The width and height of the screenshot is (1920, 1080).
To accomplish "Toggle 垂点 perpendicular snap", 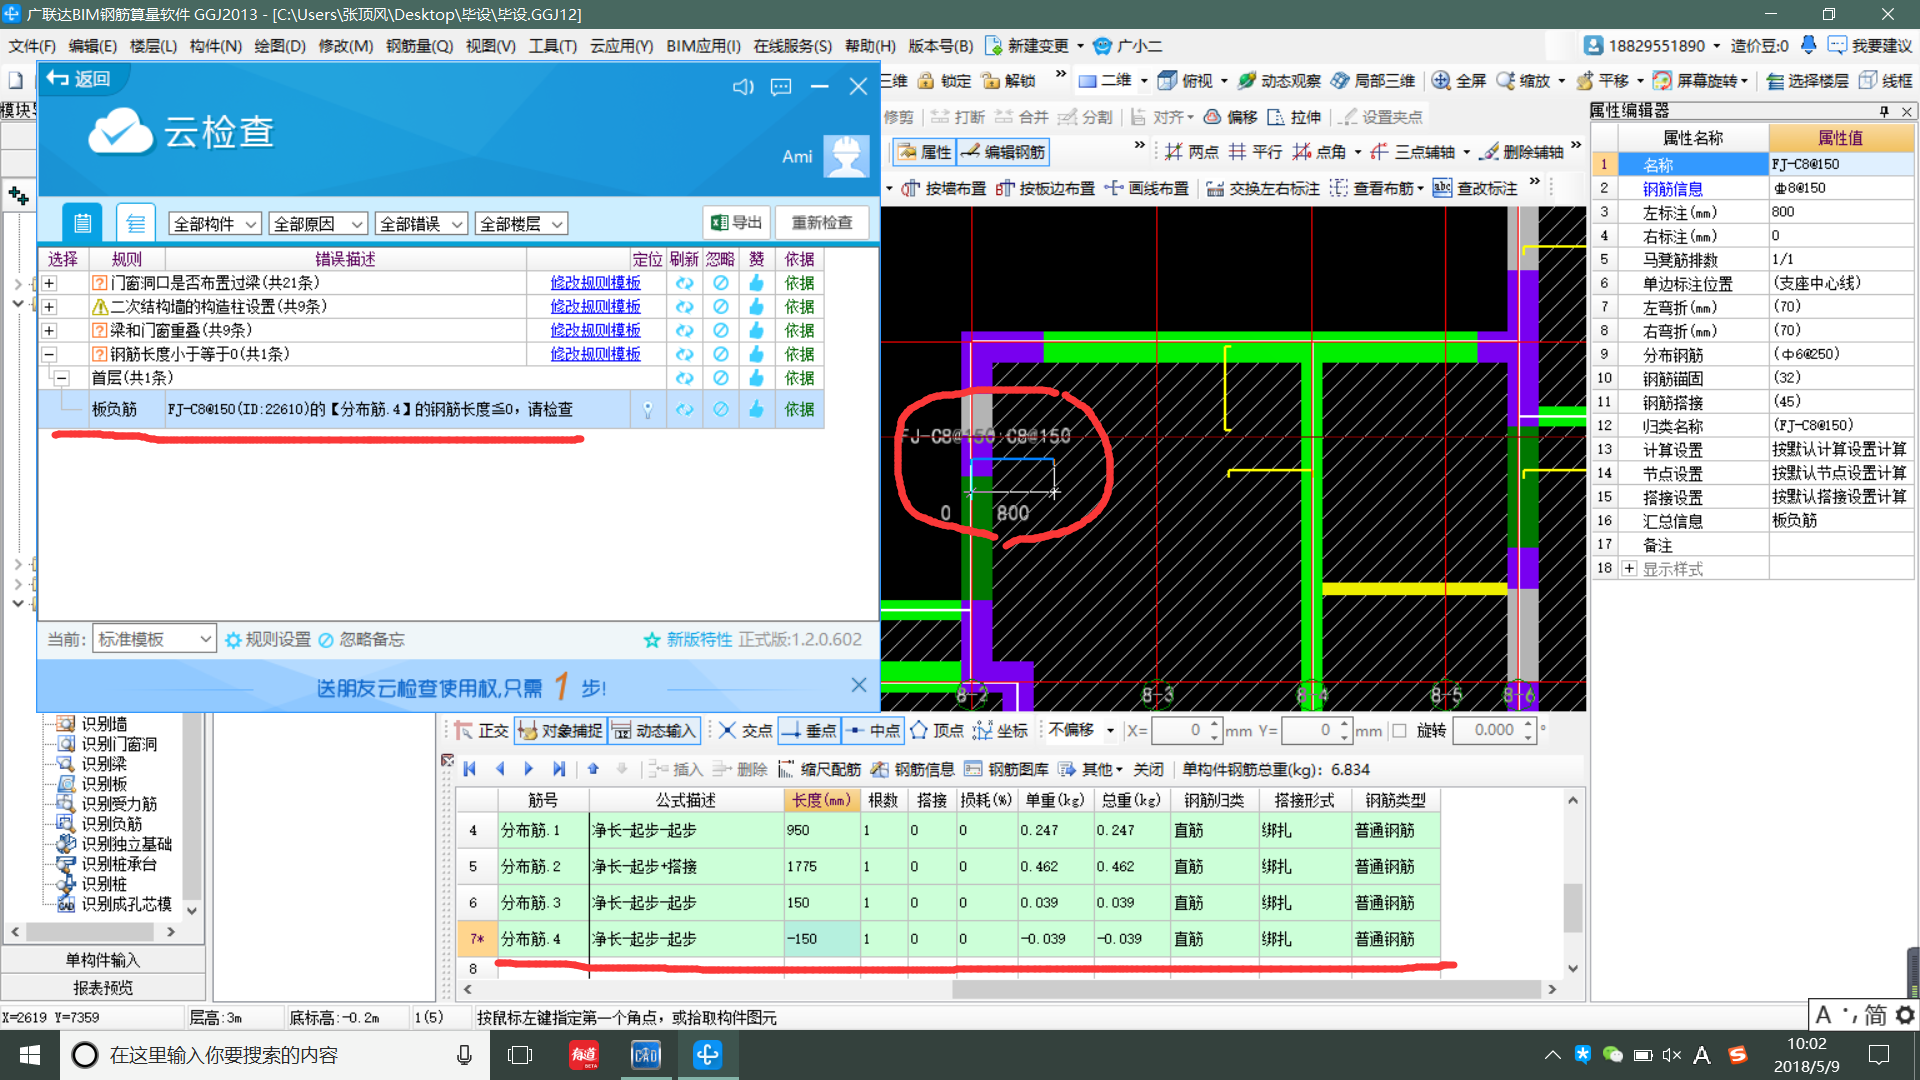I will pyautogui.click(x=809, y=731).
